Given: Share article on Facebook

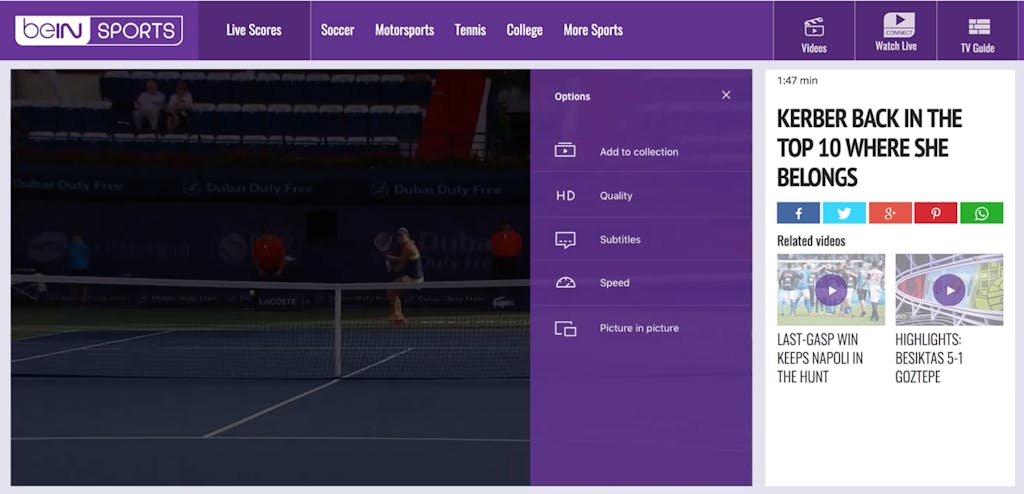Looking at the screenshot, I should click(798, 213).
